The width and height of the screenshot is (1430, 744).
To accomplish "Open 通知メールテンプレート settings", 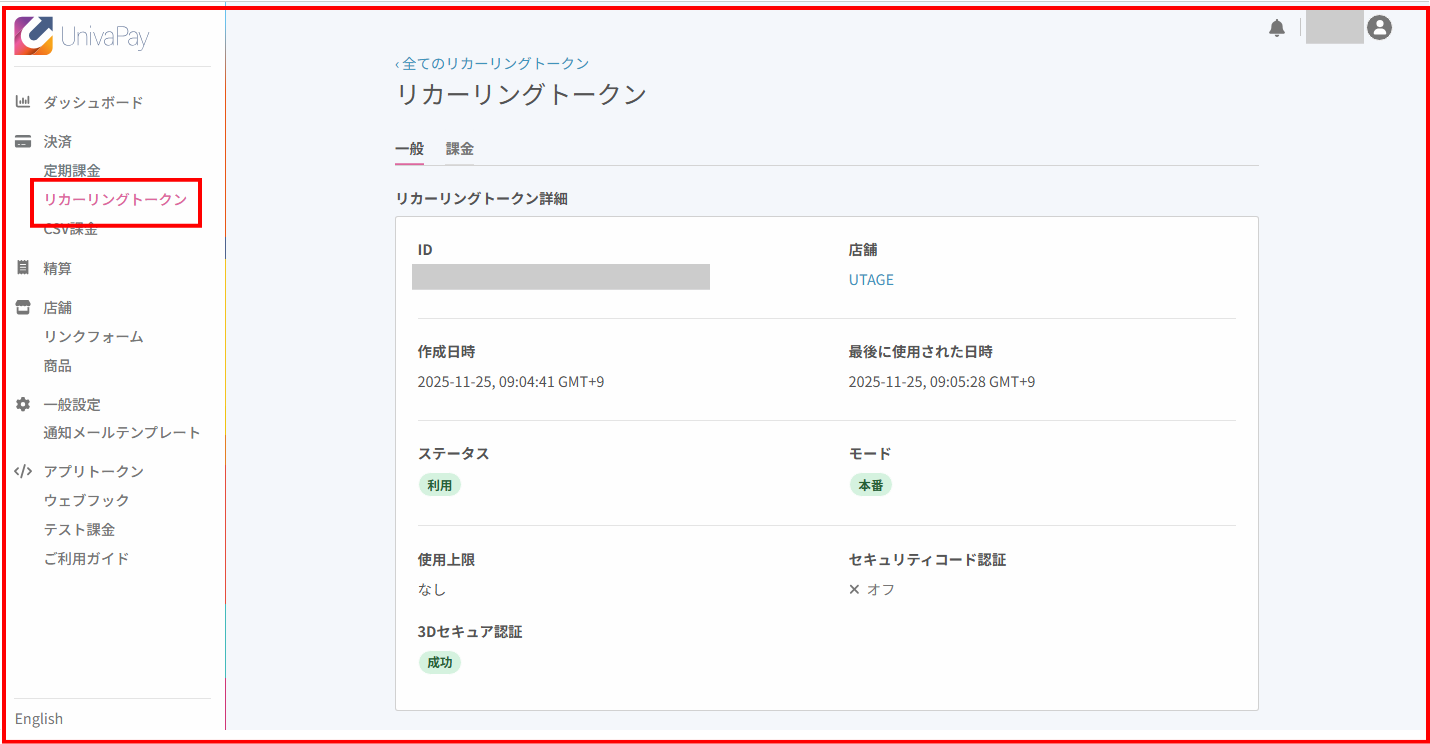I will pos(122,433).
